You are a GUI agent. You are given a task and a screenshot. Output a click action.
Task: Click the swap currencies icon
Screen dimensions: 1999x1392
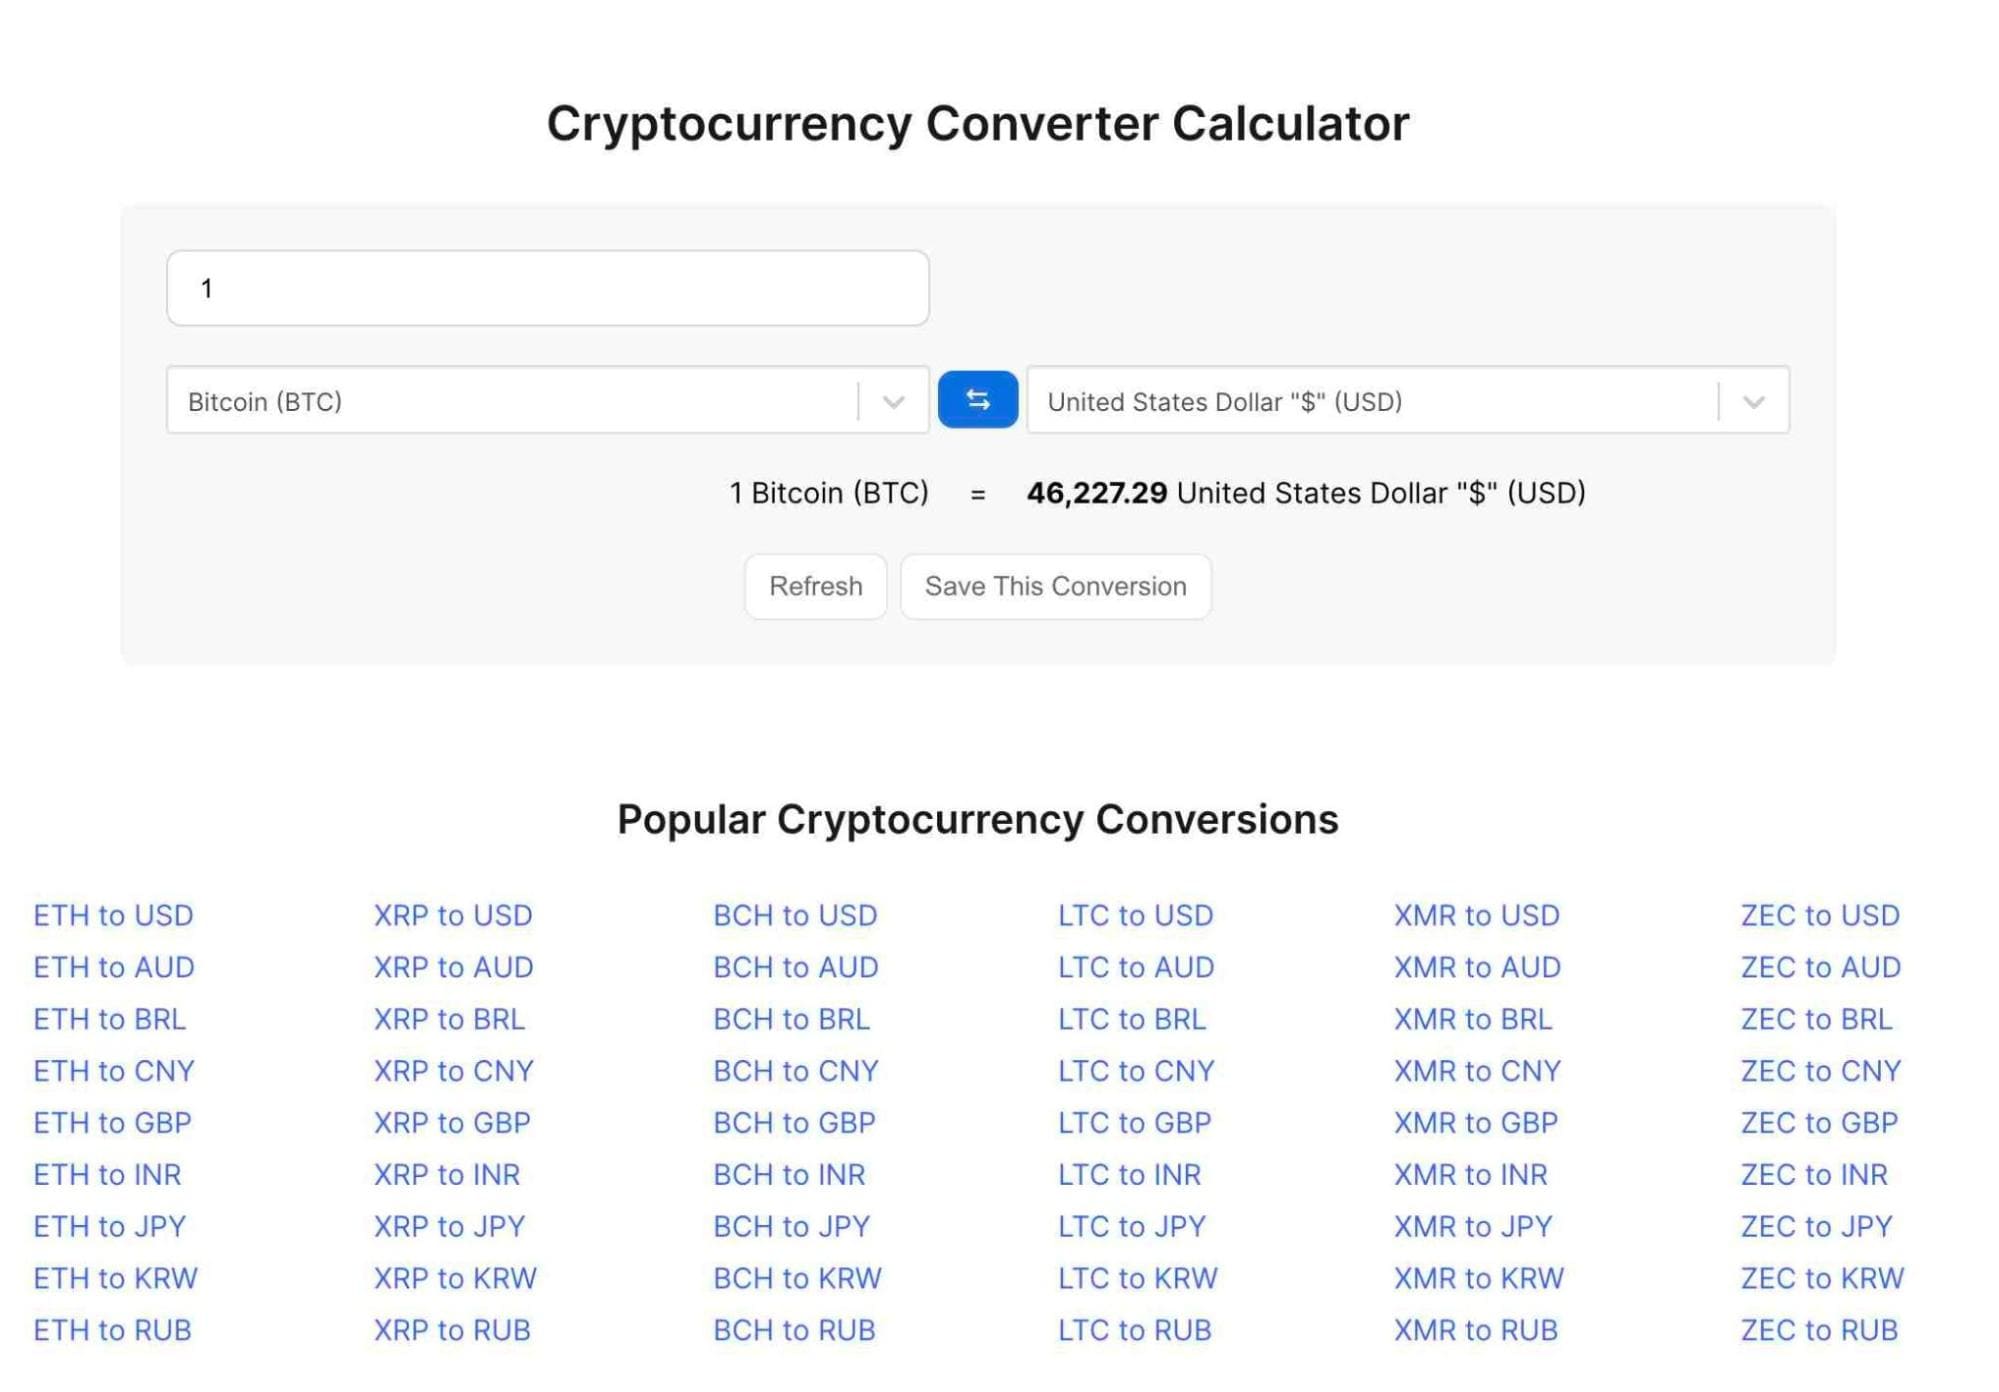click(977, 400)
